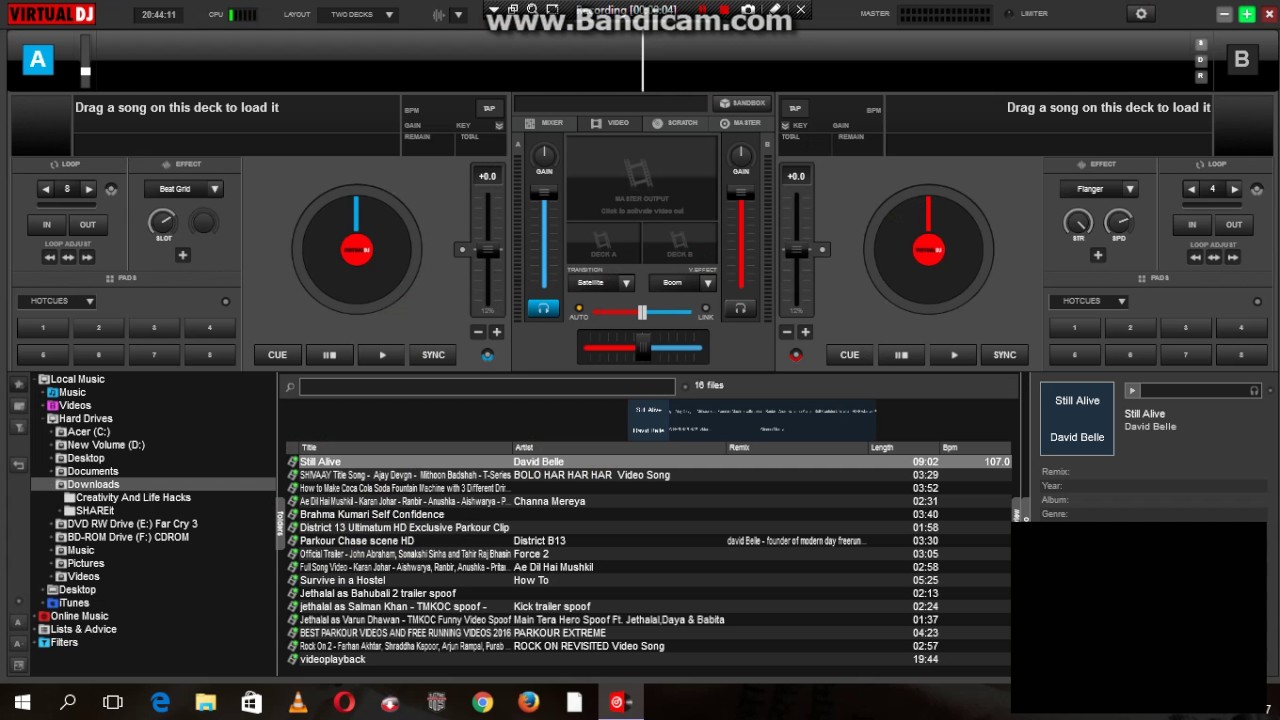Click the song search input field
This screenshot has height=720, width=1280.
click(487, 387)
